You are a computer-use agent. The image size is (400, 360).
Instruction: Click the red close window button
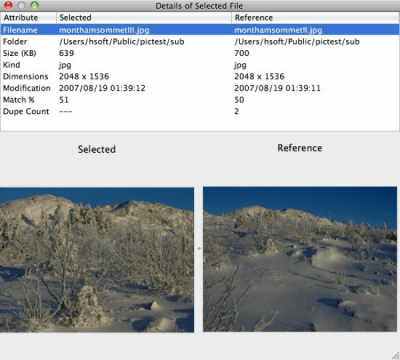click(8, 5)
